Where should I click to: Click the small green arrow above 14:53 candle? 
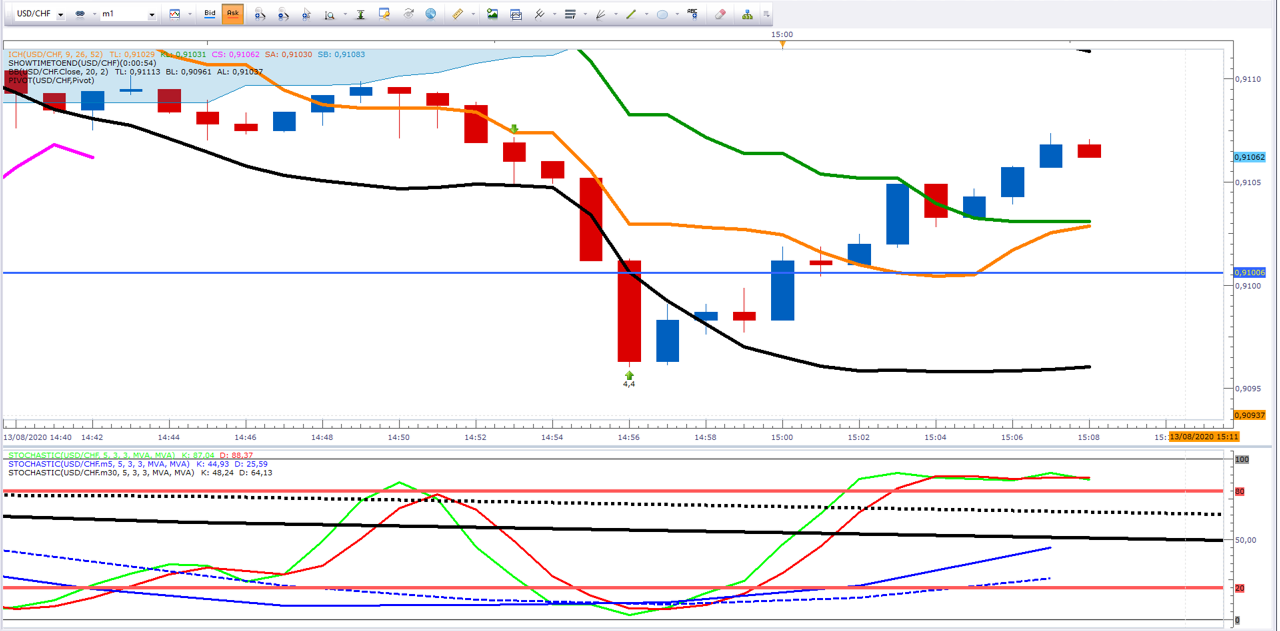click(x=514, y=129)
